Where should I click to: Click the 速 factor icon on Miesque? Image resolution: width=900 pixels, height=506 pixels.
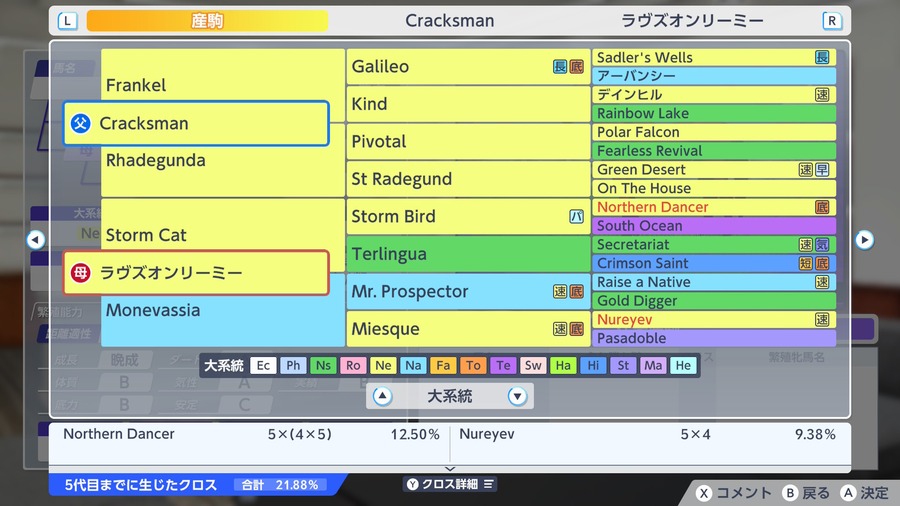coord(560,329)
